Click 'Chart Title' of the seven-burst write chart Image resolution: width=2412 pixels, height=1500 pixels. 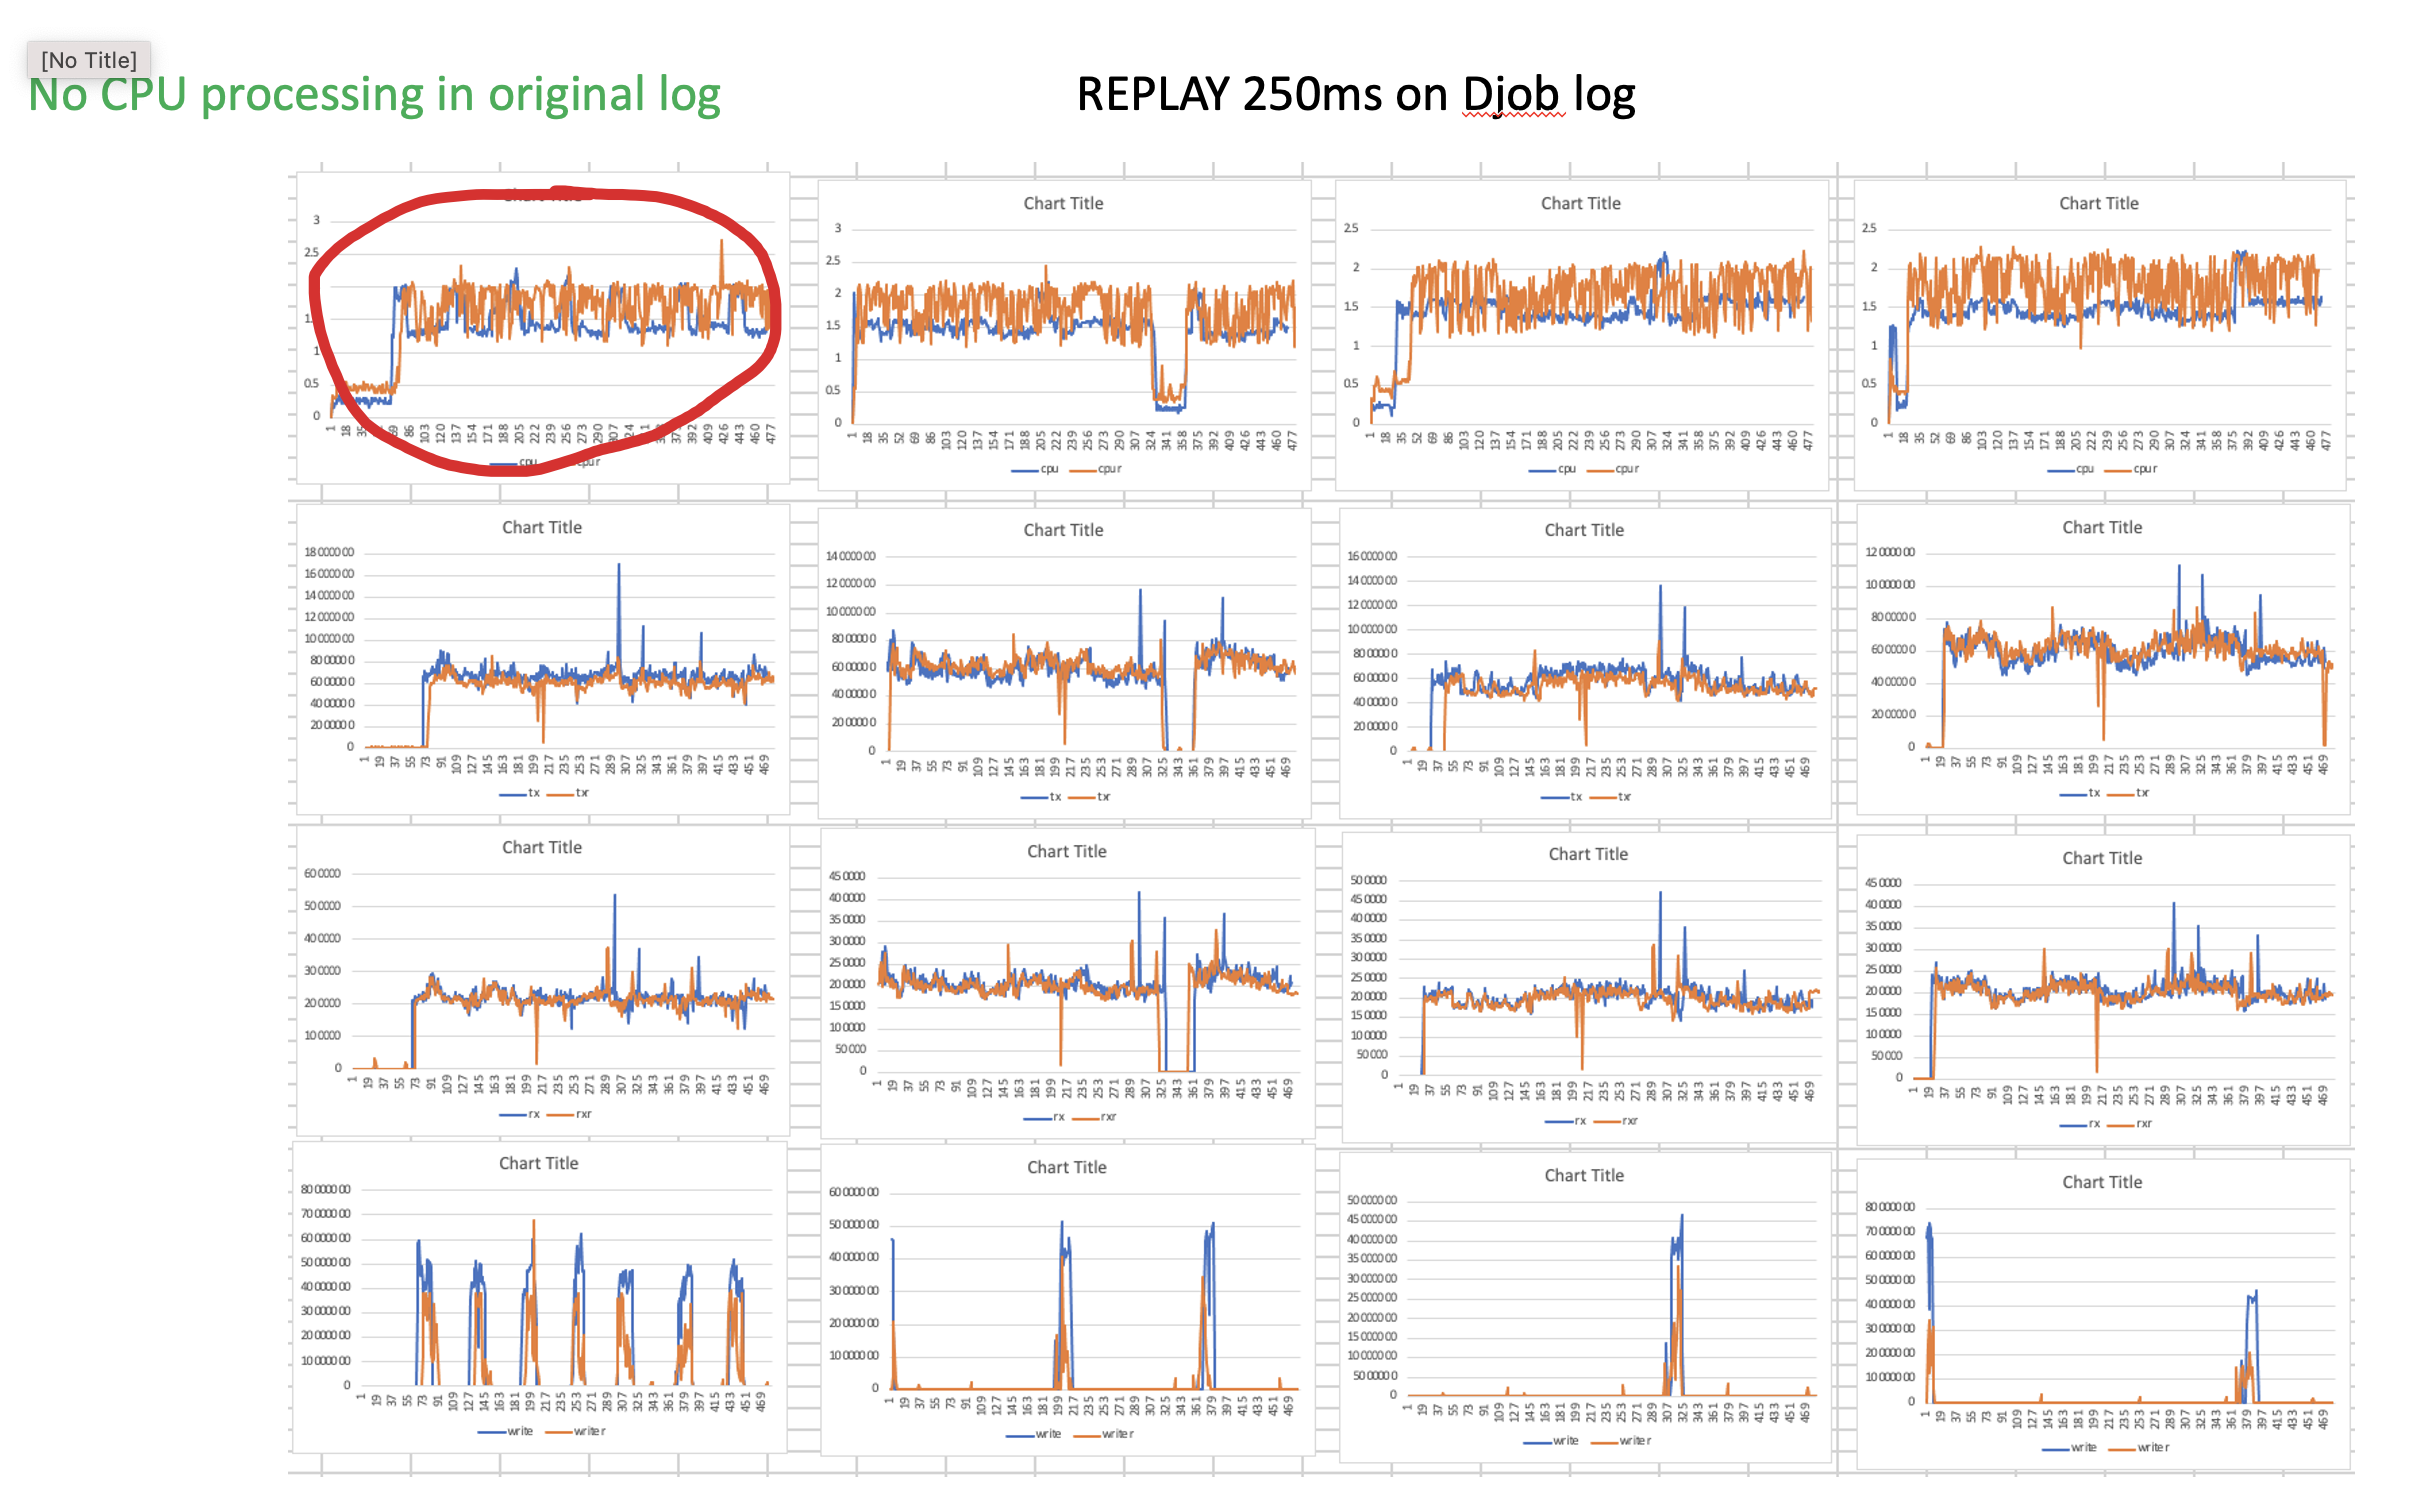click(539, 1163)
